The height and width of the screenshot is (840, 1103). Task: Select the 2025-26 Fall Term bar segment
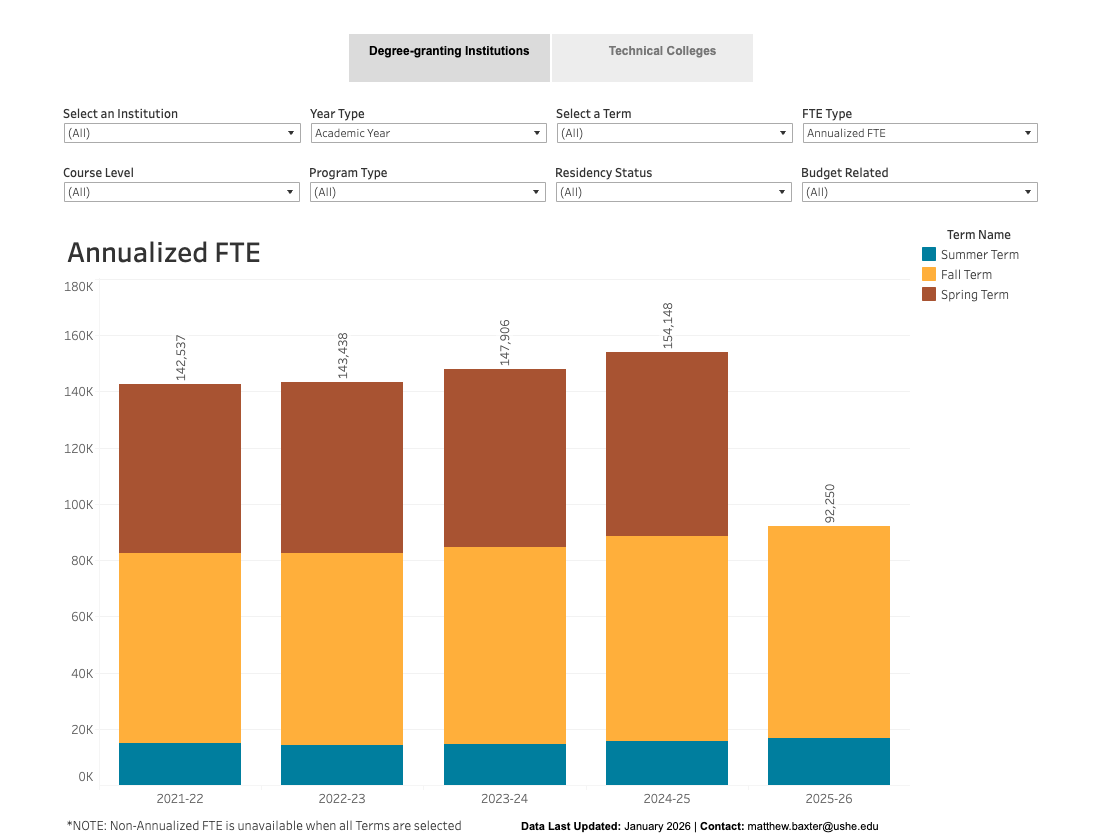(x=829, y=632)
